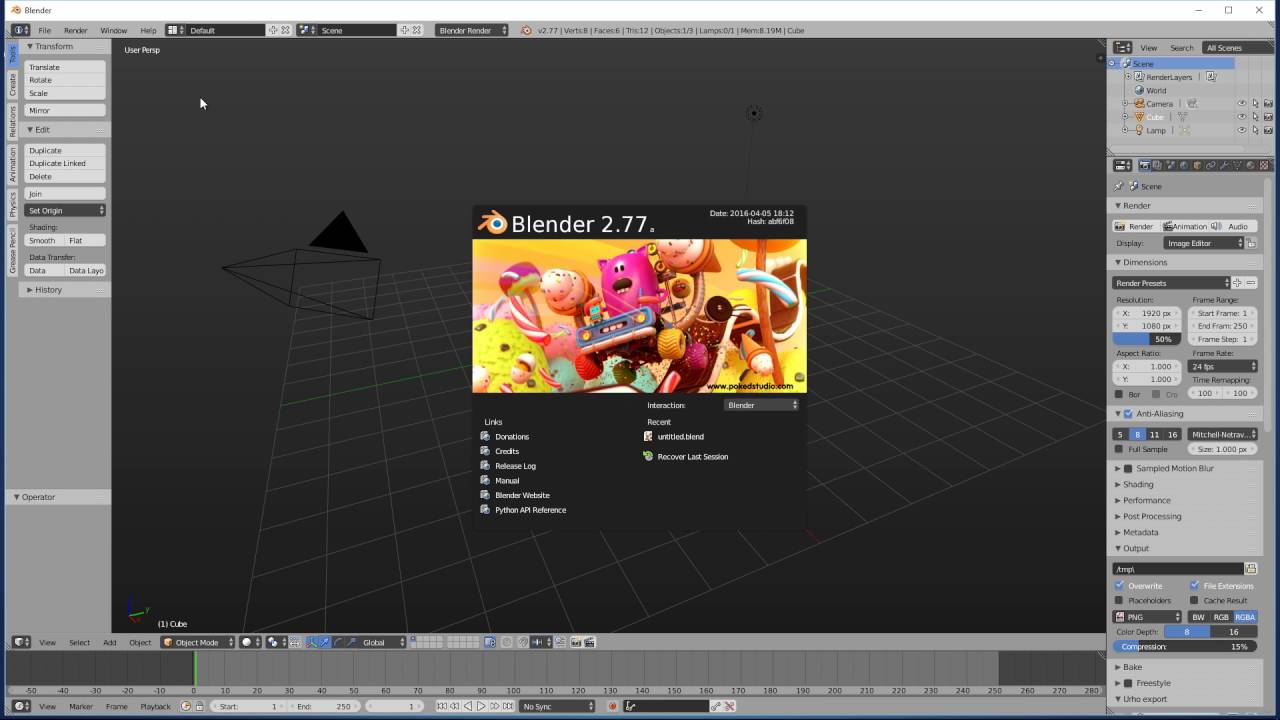Toggle restrict render camera icon for Cube
This screenshot has width=1280, height=720.
[x=1268, y=116]
